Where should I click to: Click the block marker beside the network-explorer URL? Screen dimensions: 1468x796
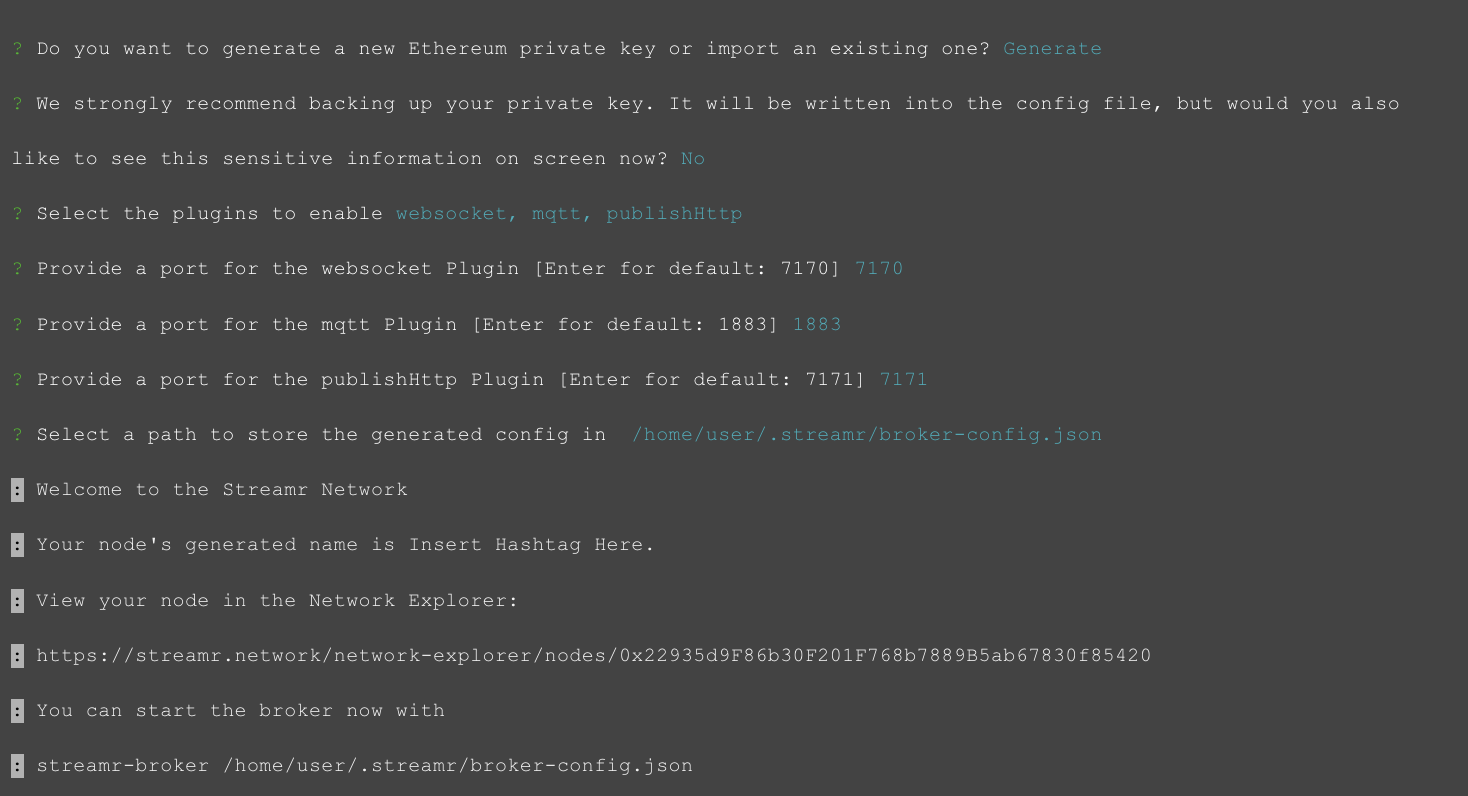click(17, 656)
